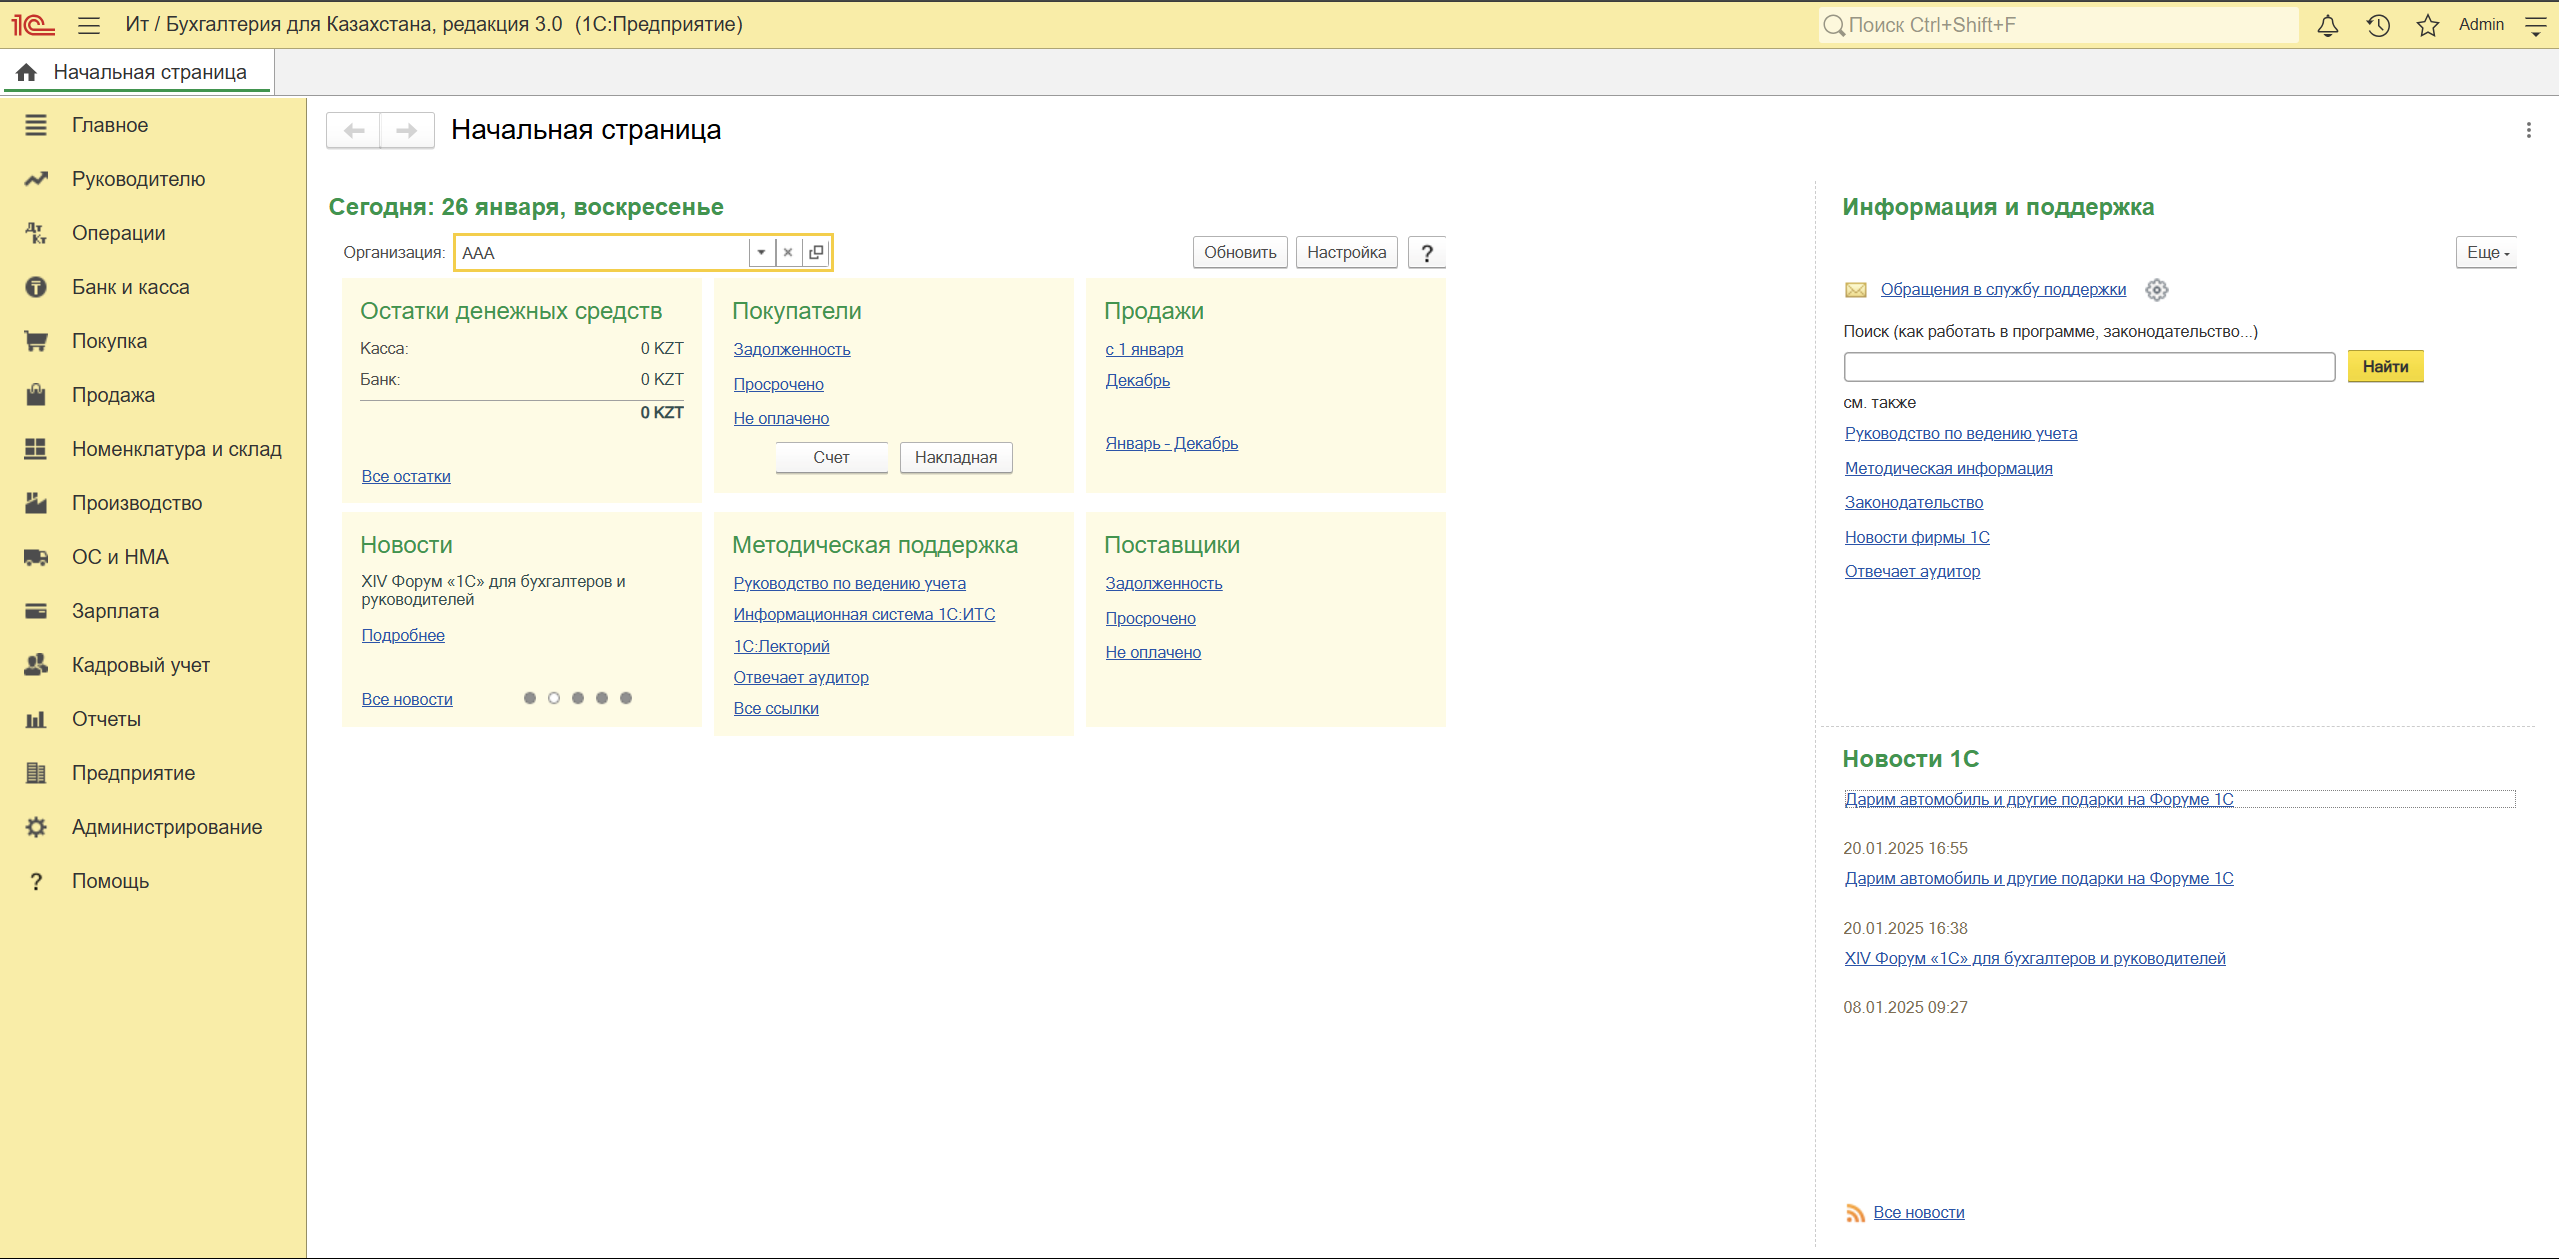Click the Организация text field with ААА
Viewport: 2559px width, 1259px height.
[602, 253]
